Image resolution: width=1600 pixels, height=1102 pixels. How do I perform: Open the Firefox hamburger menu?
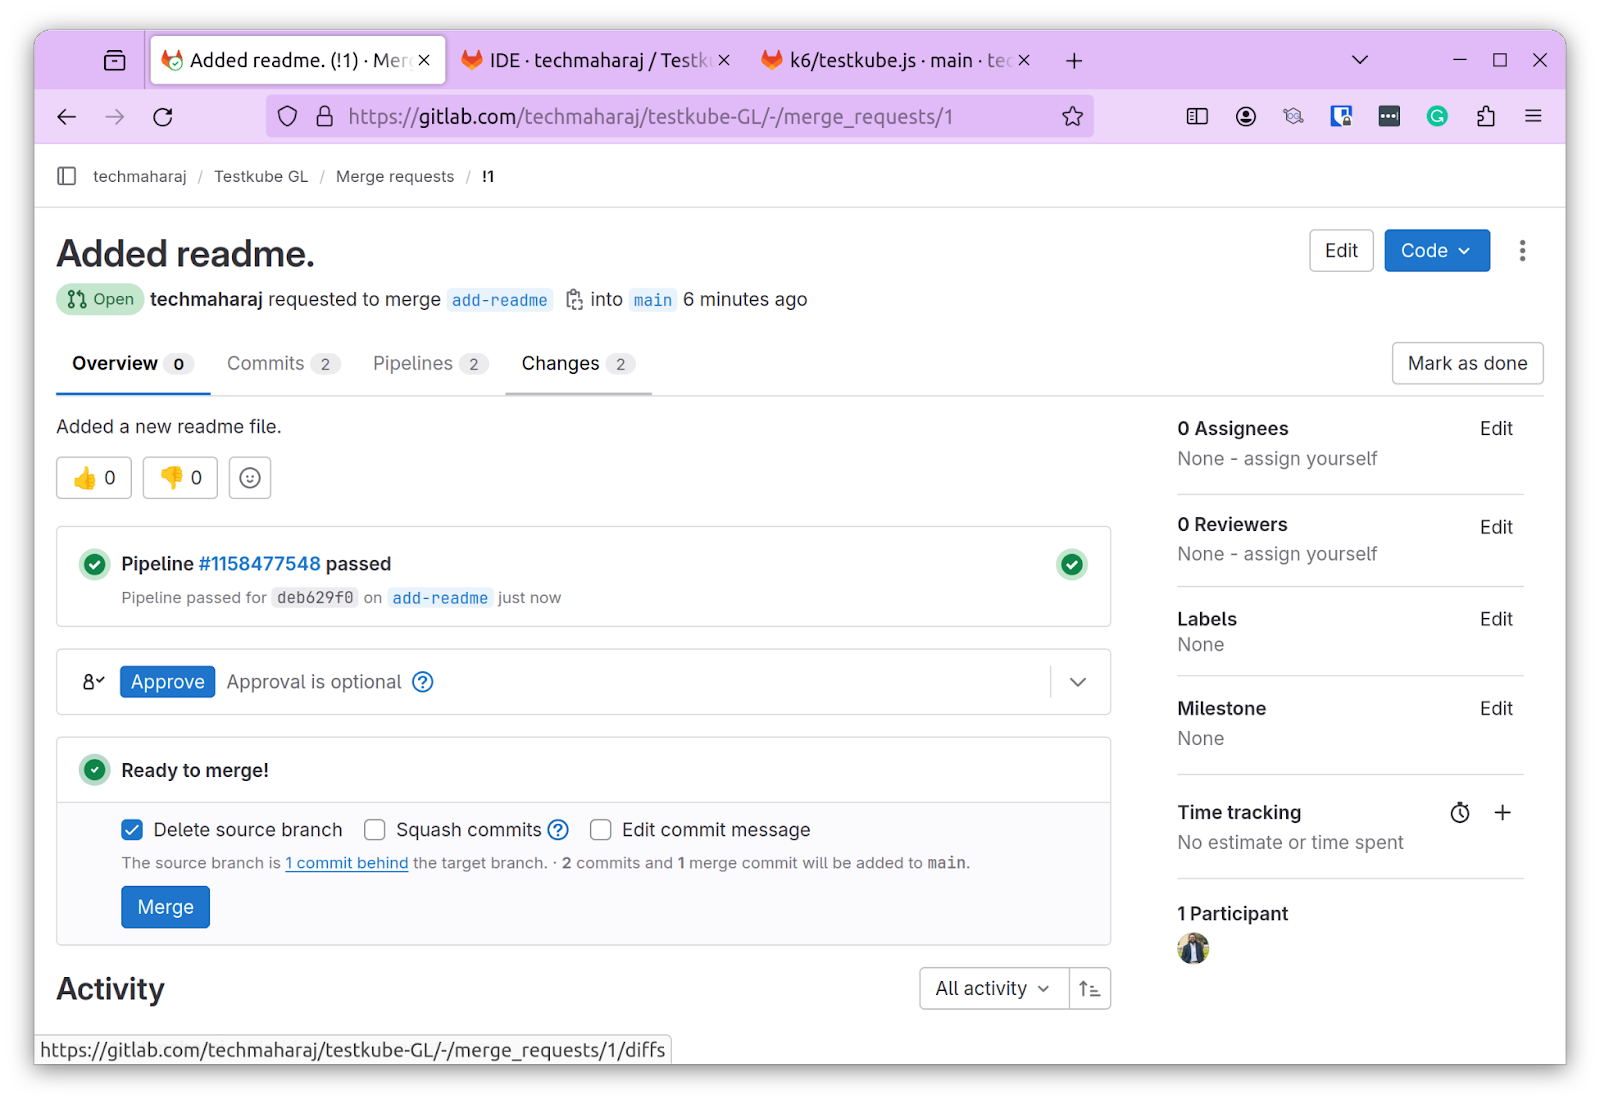pyautogui.click(x=1533, y=117)
